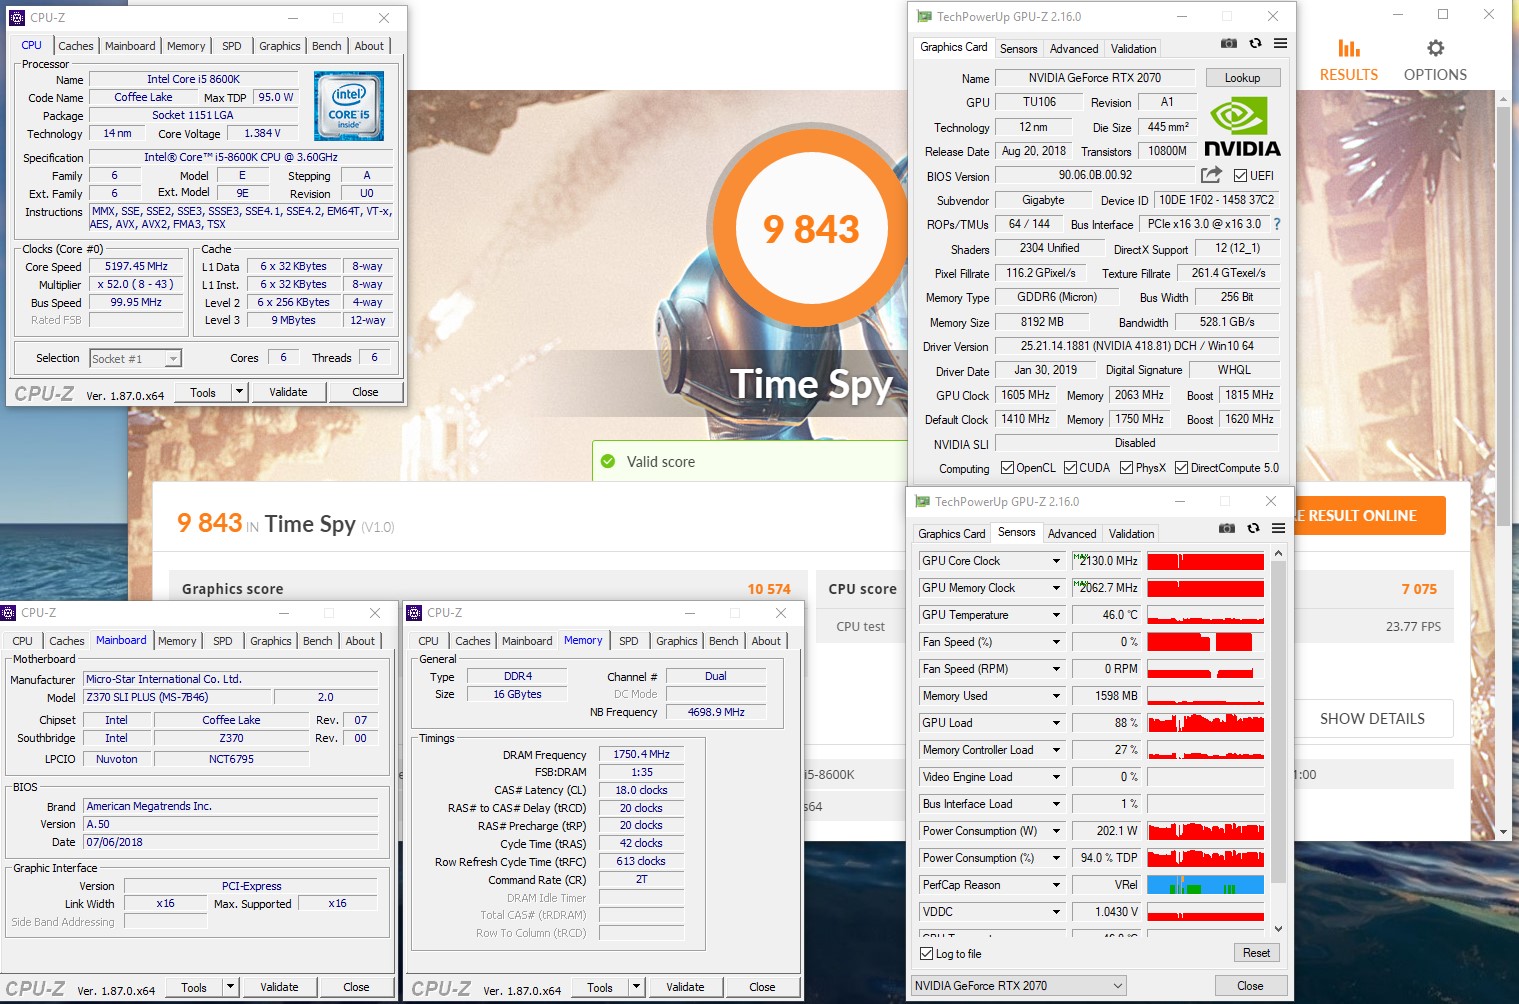Switch to Caches tab in top CPU-Z window

tap(75, 46)
